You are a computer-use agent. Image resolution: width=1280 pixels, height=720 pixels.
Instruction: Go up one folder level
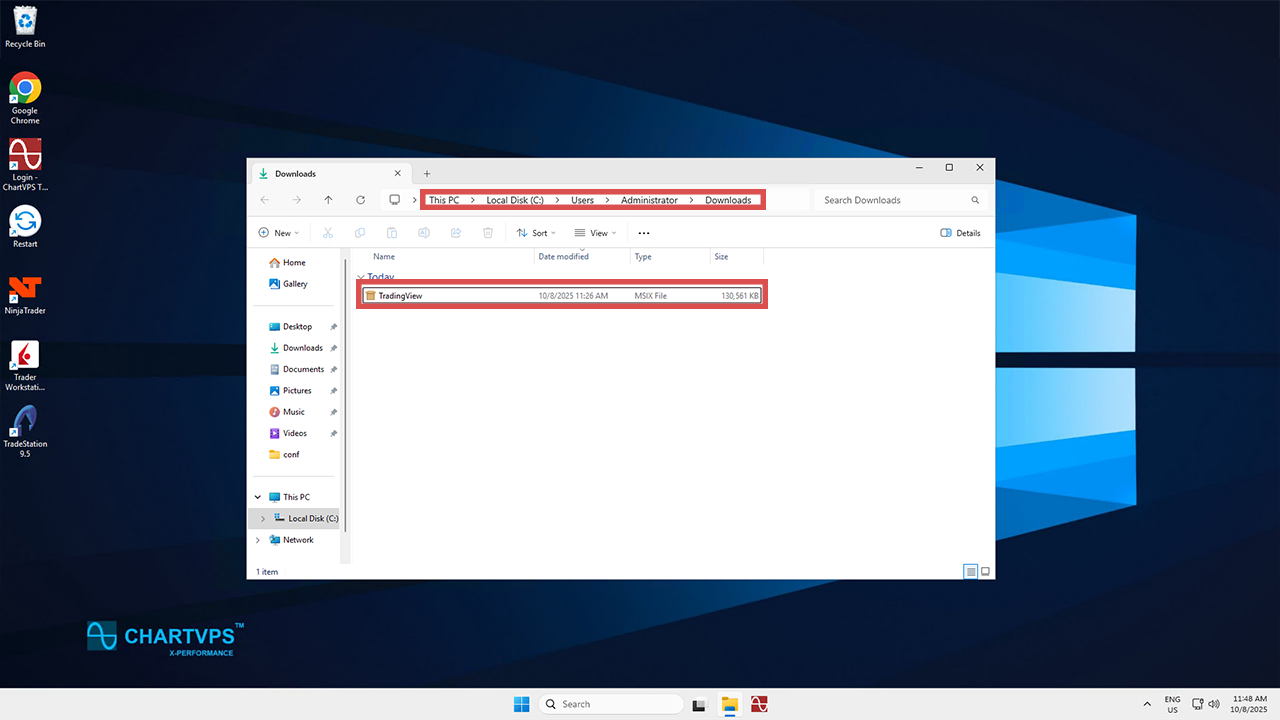(x=328, y=200)
